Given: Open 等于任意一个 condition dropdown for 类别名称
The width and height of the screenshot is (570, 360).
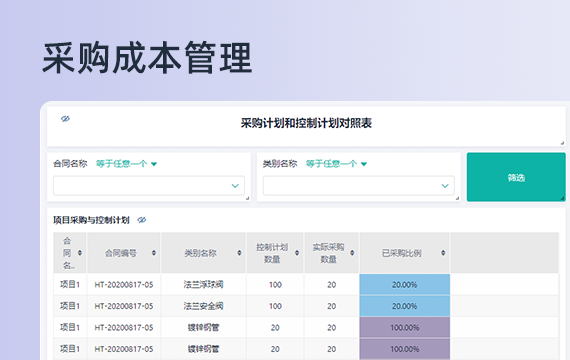Looking at the screenshot, I should [336, 164].
